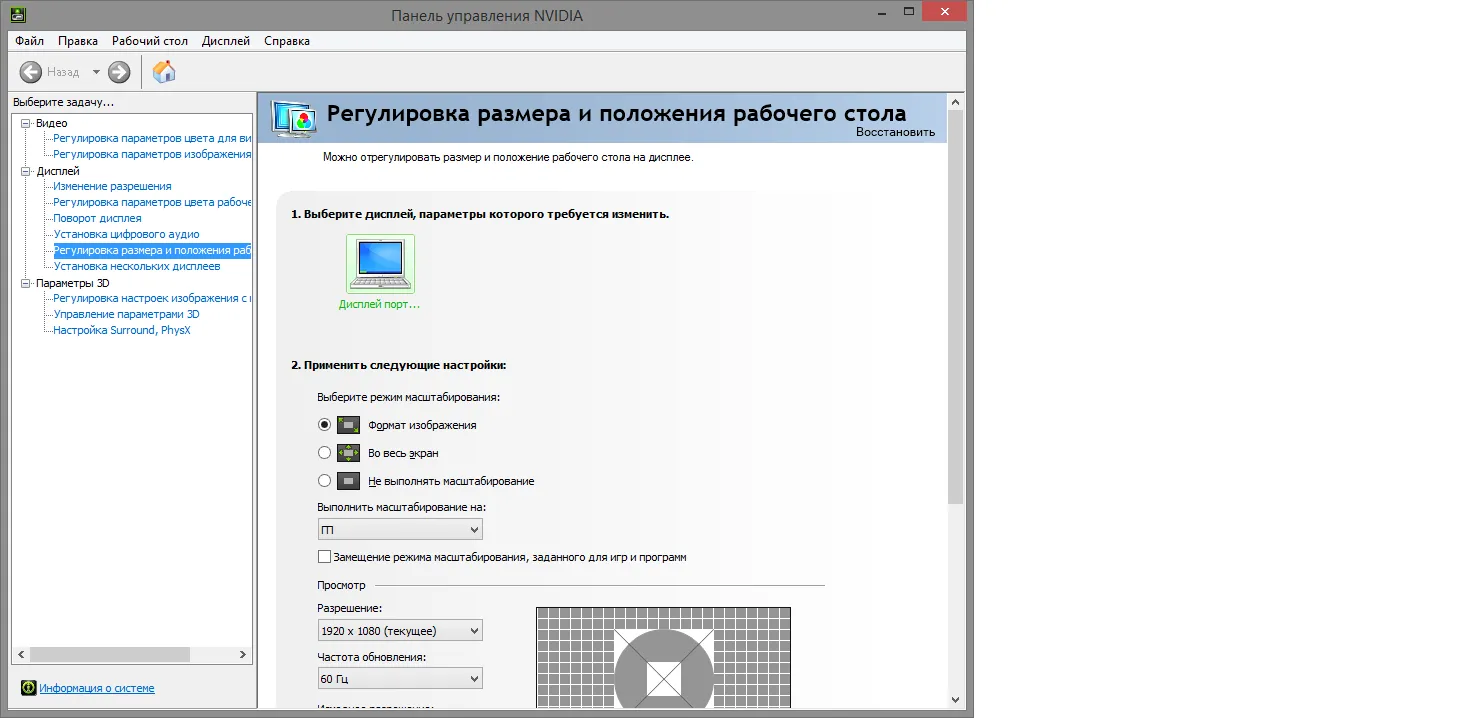Screen dimensions: 1479x718
Task: Select the portable display monitor icon
Action: tap(380, 264)
